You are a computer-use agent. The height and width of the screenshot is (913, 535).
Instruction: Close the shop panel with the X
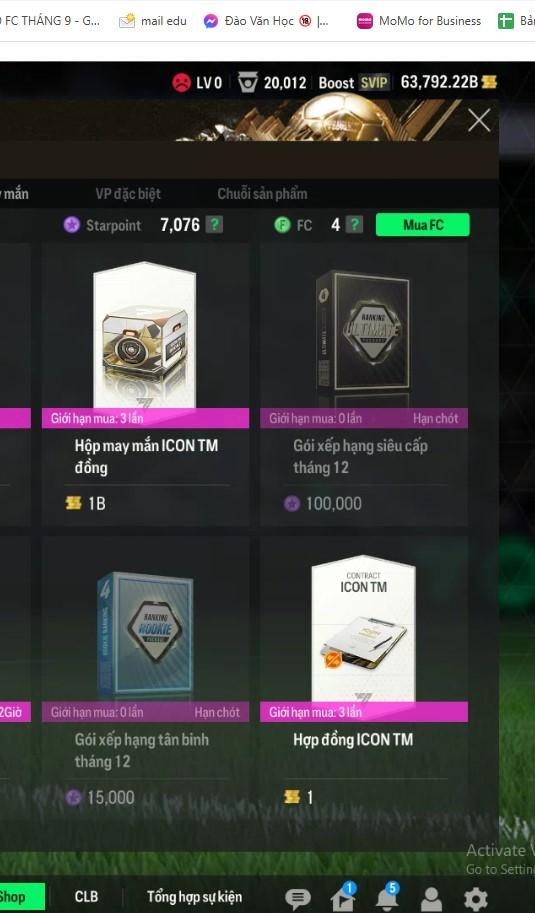[479, 121]
